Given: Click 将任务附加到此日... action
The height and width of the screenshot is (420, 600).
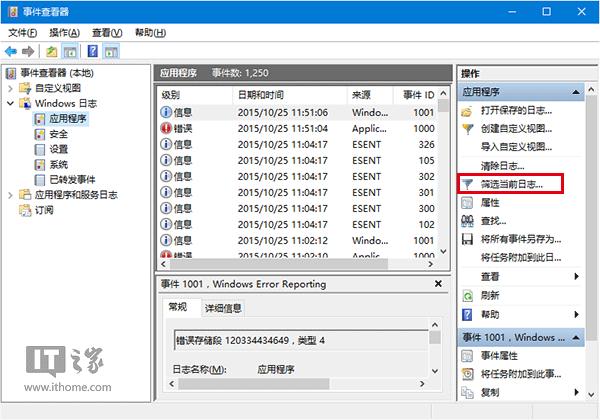Looking at the screenshot, I should click(x=520, y=258).
